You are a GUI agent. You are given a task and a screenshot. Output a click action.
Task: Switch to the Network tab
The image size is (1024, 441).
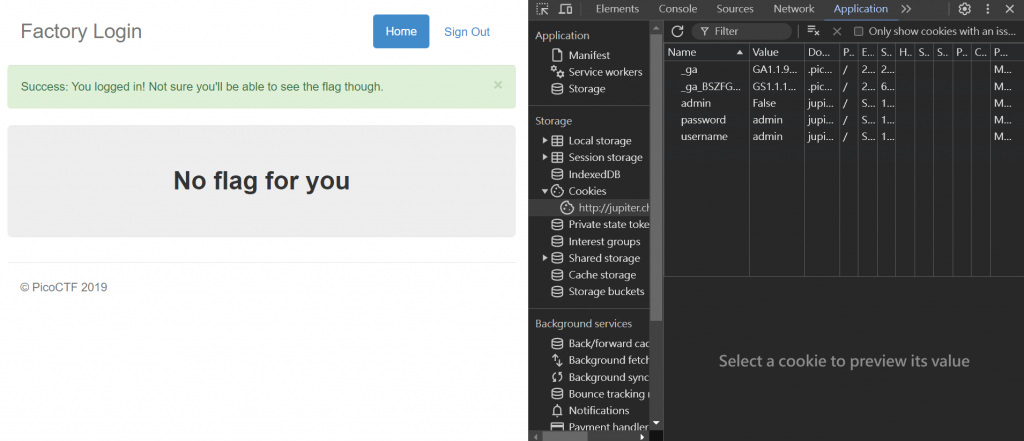pos(793,9)
